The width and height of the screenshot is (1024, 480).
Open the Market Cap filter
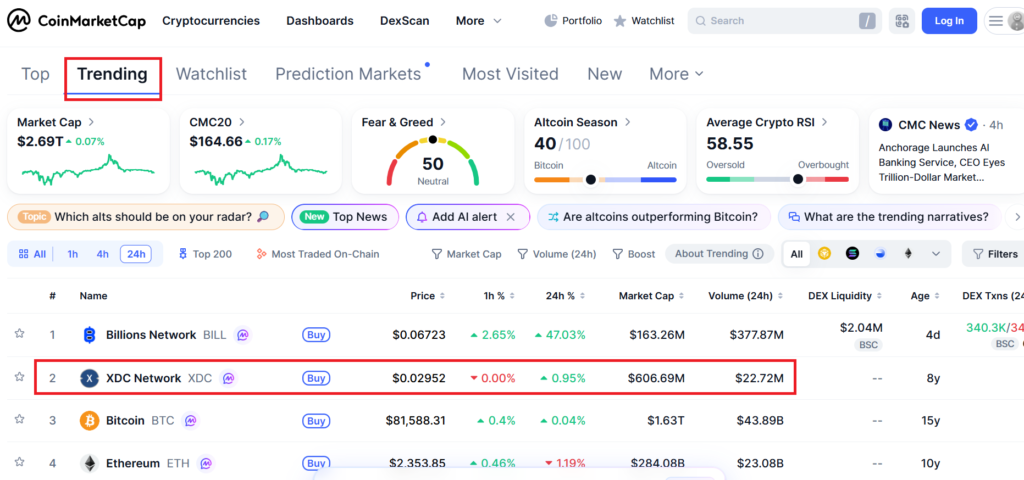tap(466, 254)
